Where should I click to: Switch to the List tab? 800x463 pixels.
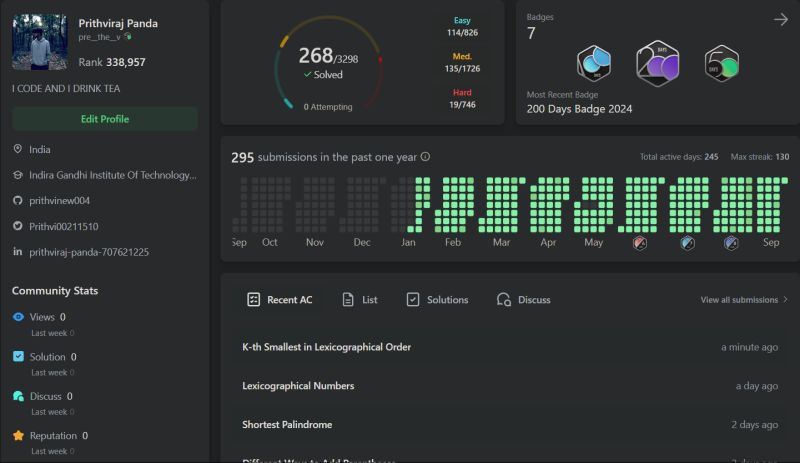[360, 300]
